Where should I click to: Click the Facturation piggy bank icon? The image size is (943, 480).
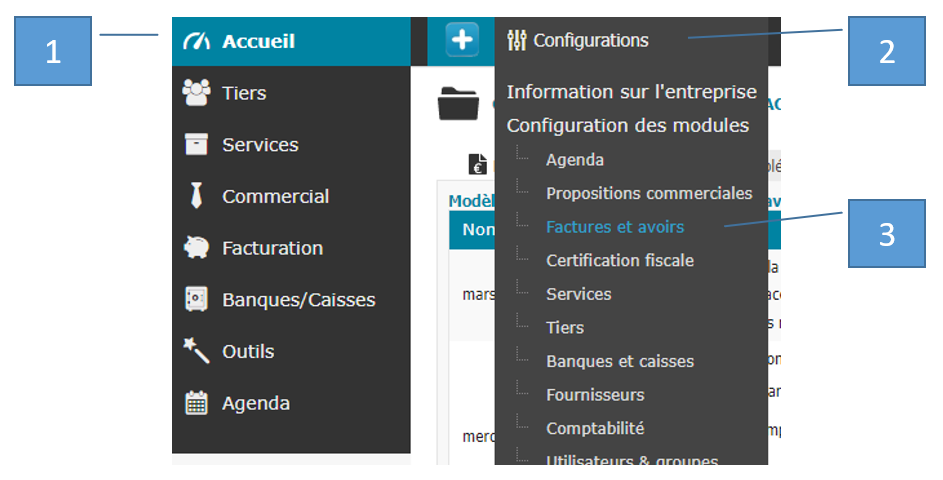pos(196,247)
